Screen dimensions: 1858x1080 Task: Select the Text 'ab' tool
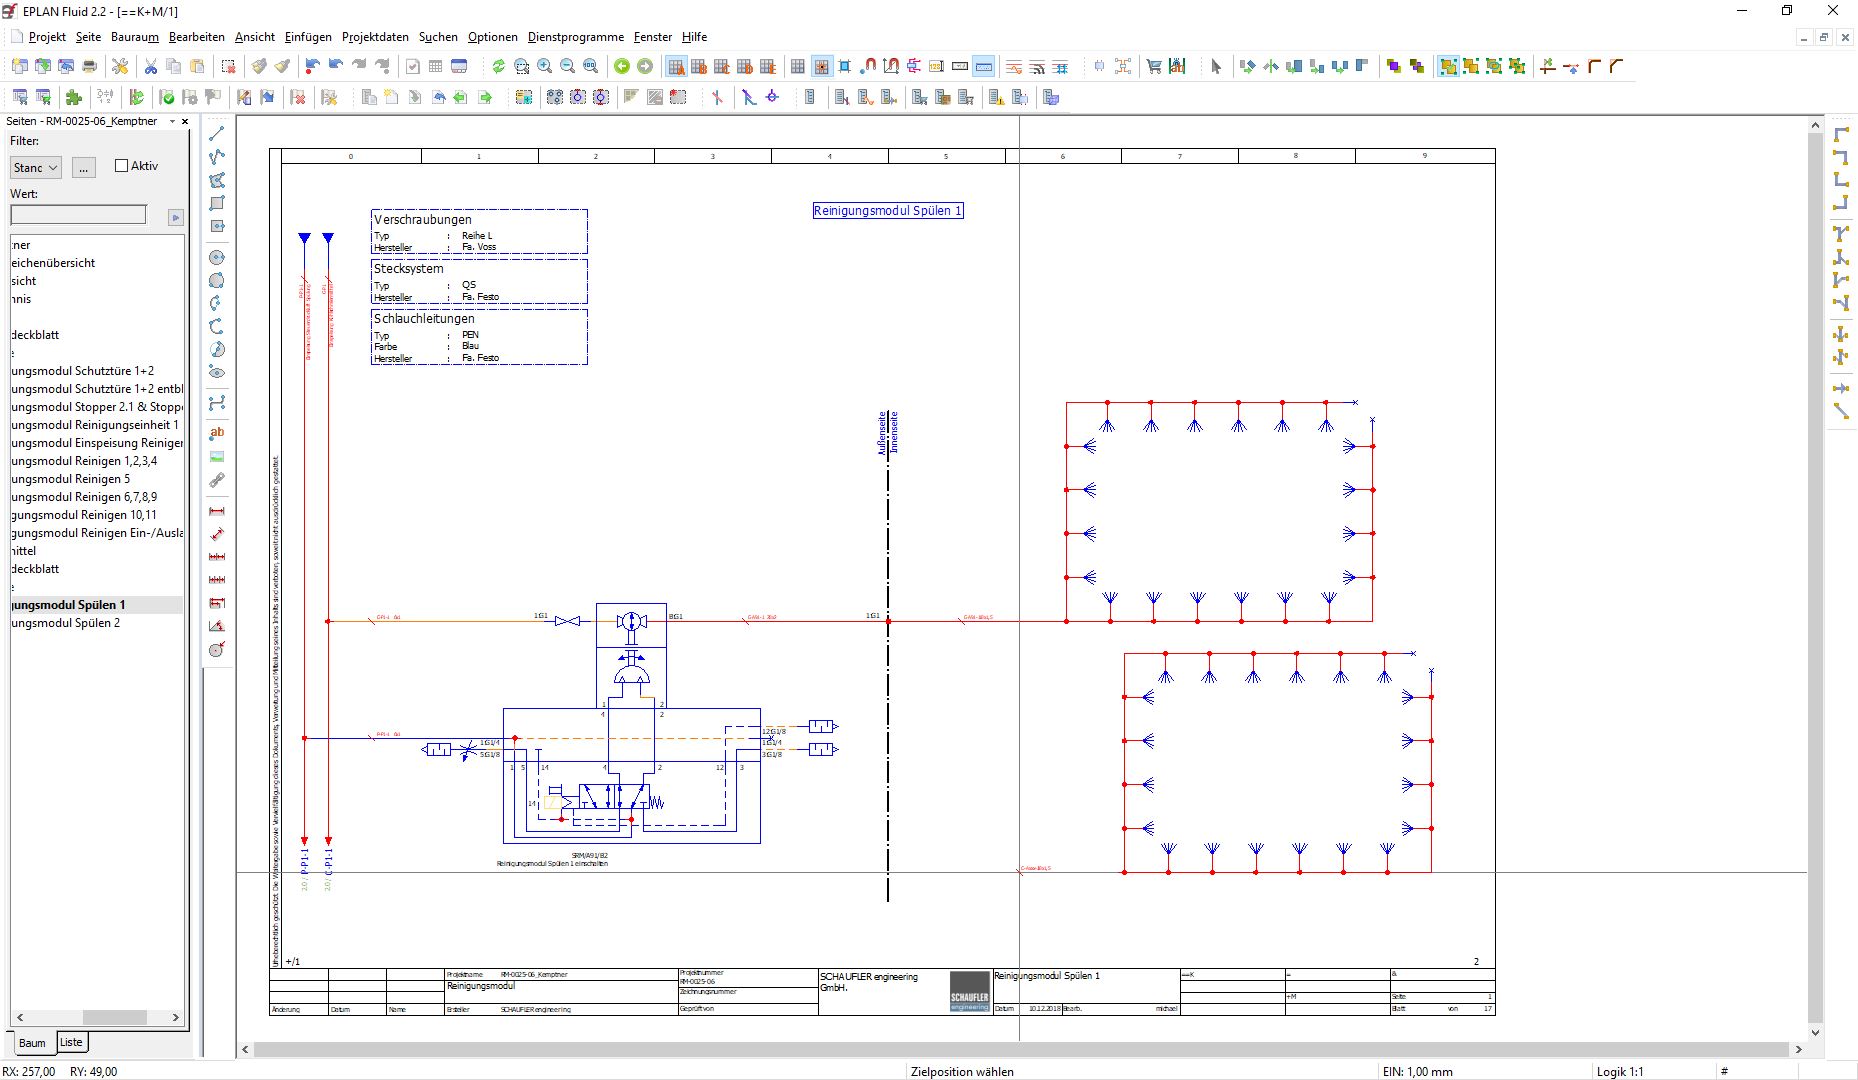click(217, 433)
